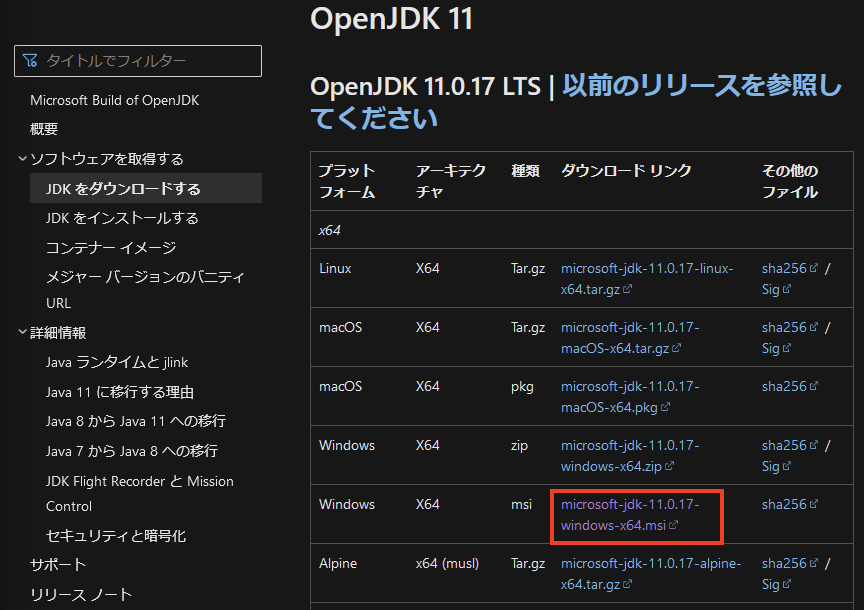864x610 pixels.
Task: Open Java 7 から Java 8 への移行
Action: (132, 451)
